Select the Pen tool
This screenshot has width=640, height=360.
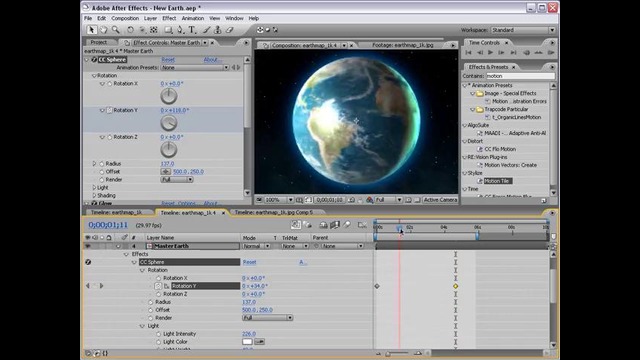[180, 30]
